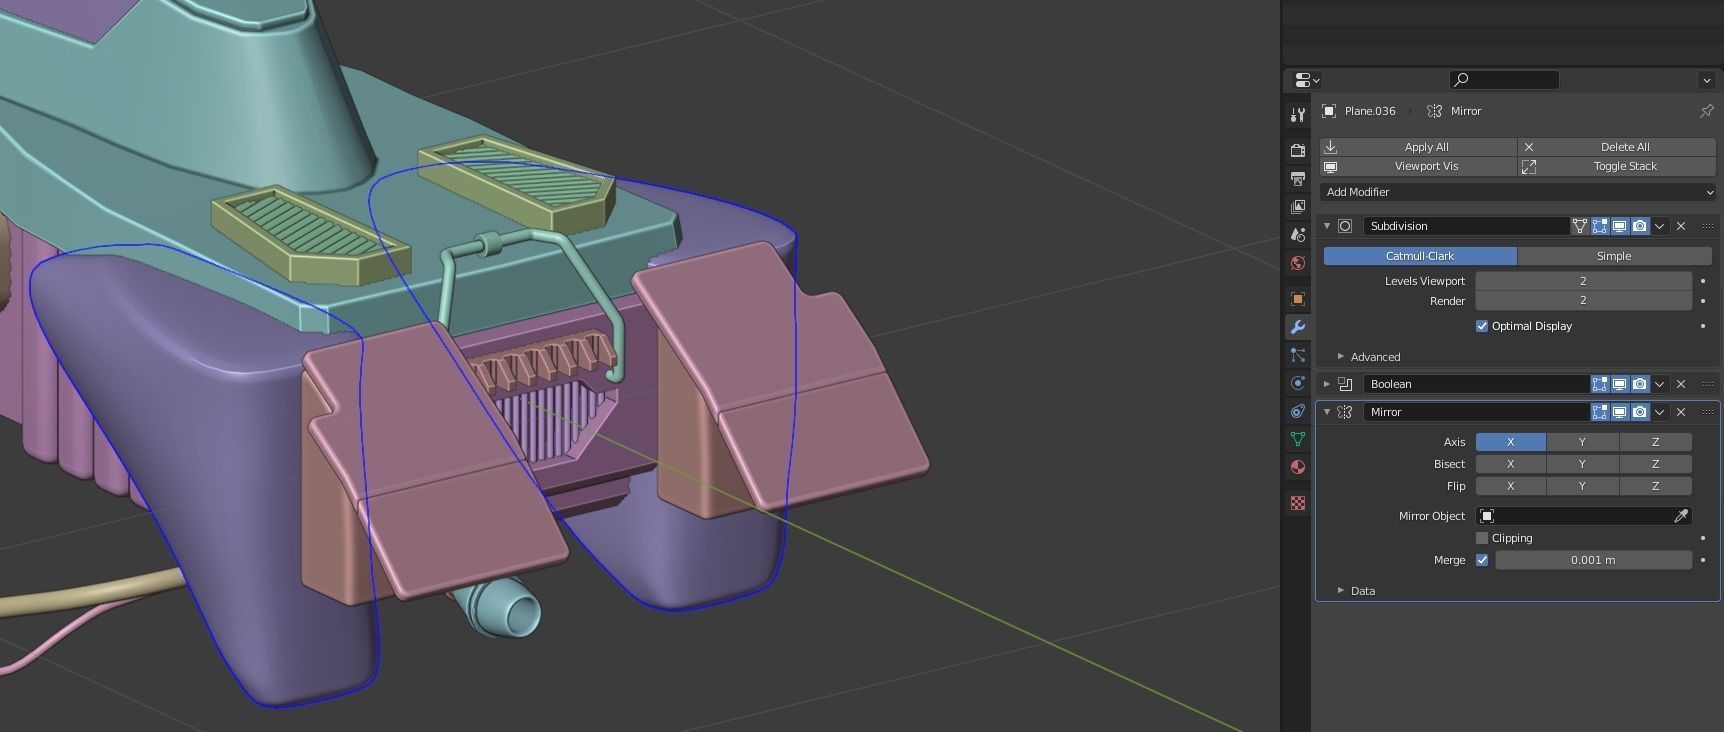
Task: Open the Render properties tab
Action: [x=1297, y=150]
